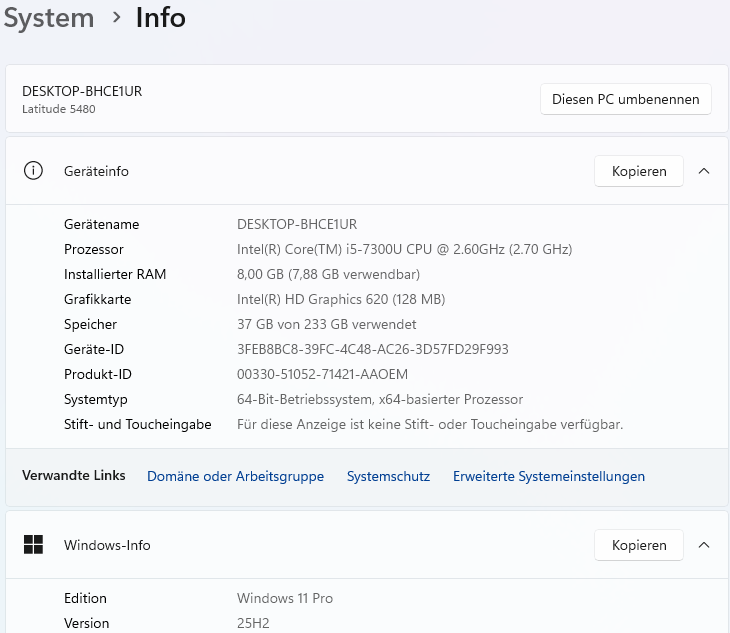Click the Windows-Info section heading
The width and height of the screenshot is (730, 633).
coord(107,545)
